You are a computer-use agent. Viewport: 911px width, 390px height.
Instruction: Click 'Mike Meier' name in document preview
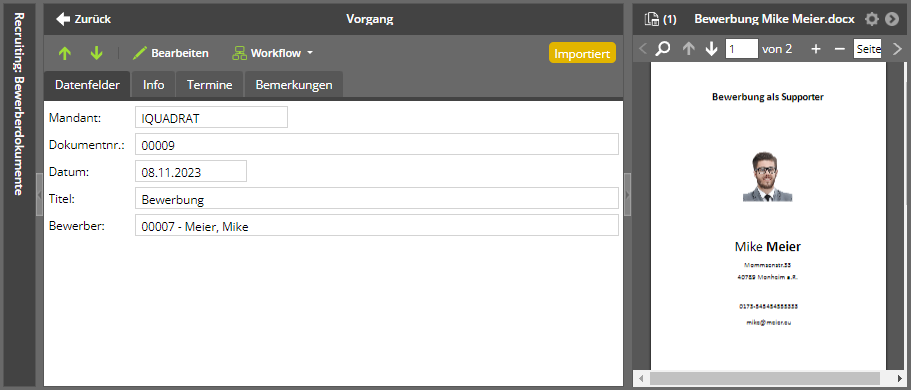767,247
